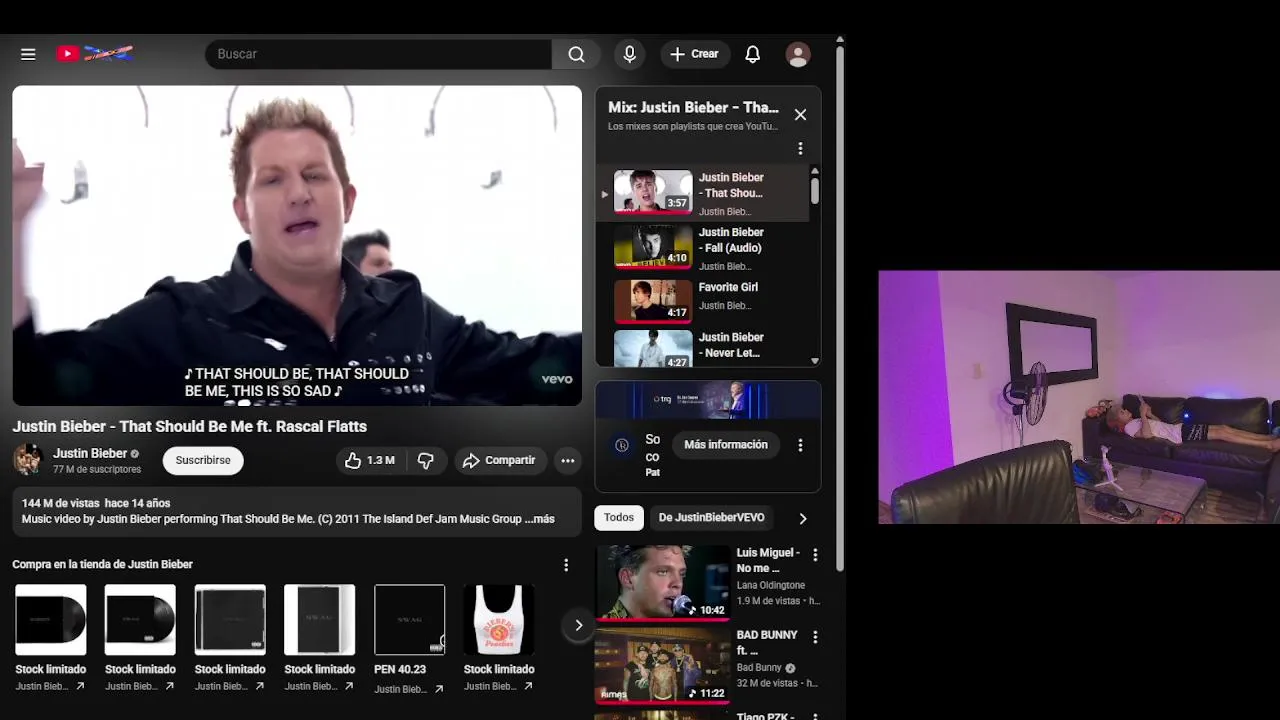1280x720 pixels.
Task: Play Never Let... playlist item
Action: click(702, 348)
